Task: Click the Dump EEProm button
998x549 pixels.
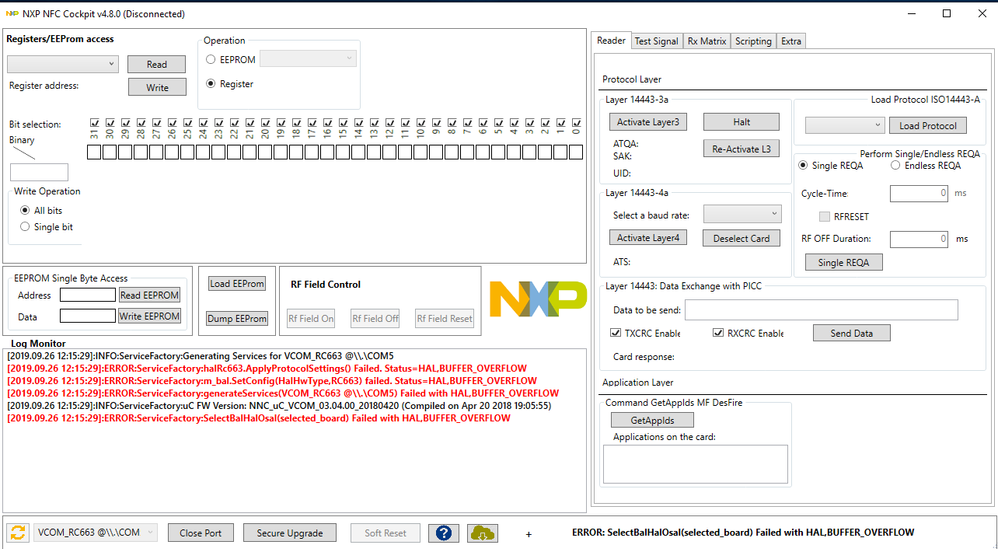Action: point(237,319)
